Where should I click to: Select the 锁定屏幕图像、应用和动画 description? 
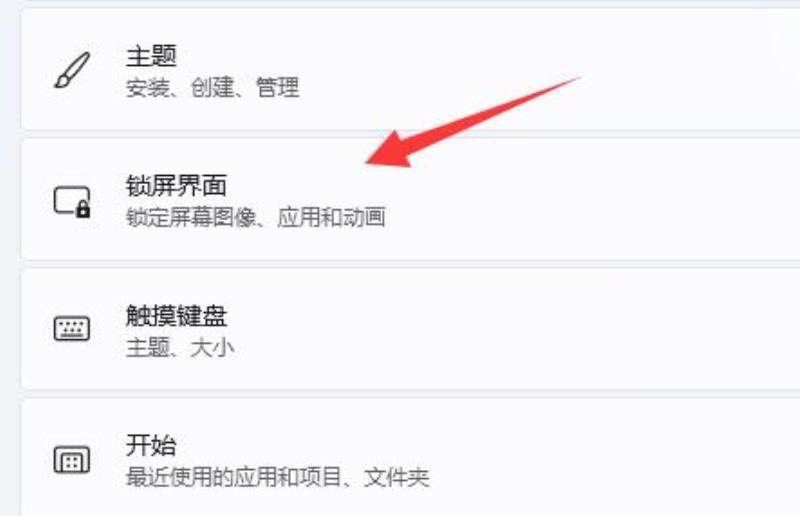click(x=256, y=217)
